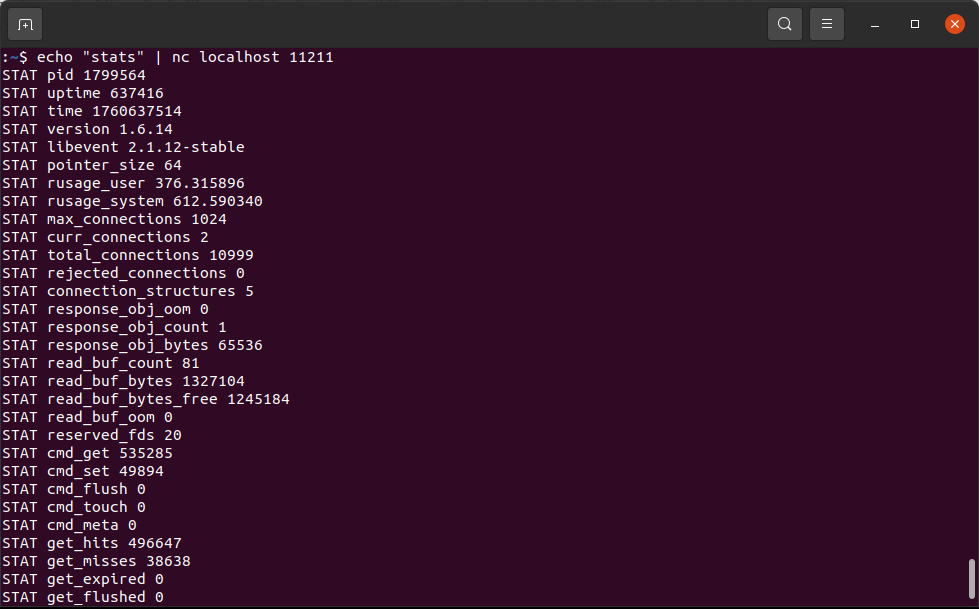Click the max_connections 1024 line
The height and width of the screenshot is (609, 979).
(114, 219)
